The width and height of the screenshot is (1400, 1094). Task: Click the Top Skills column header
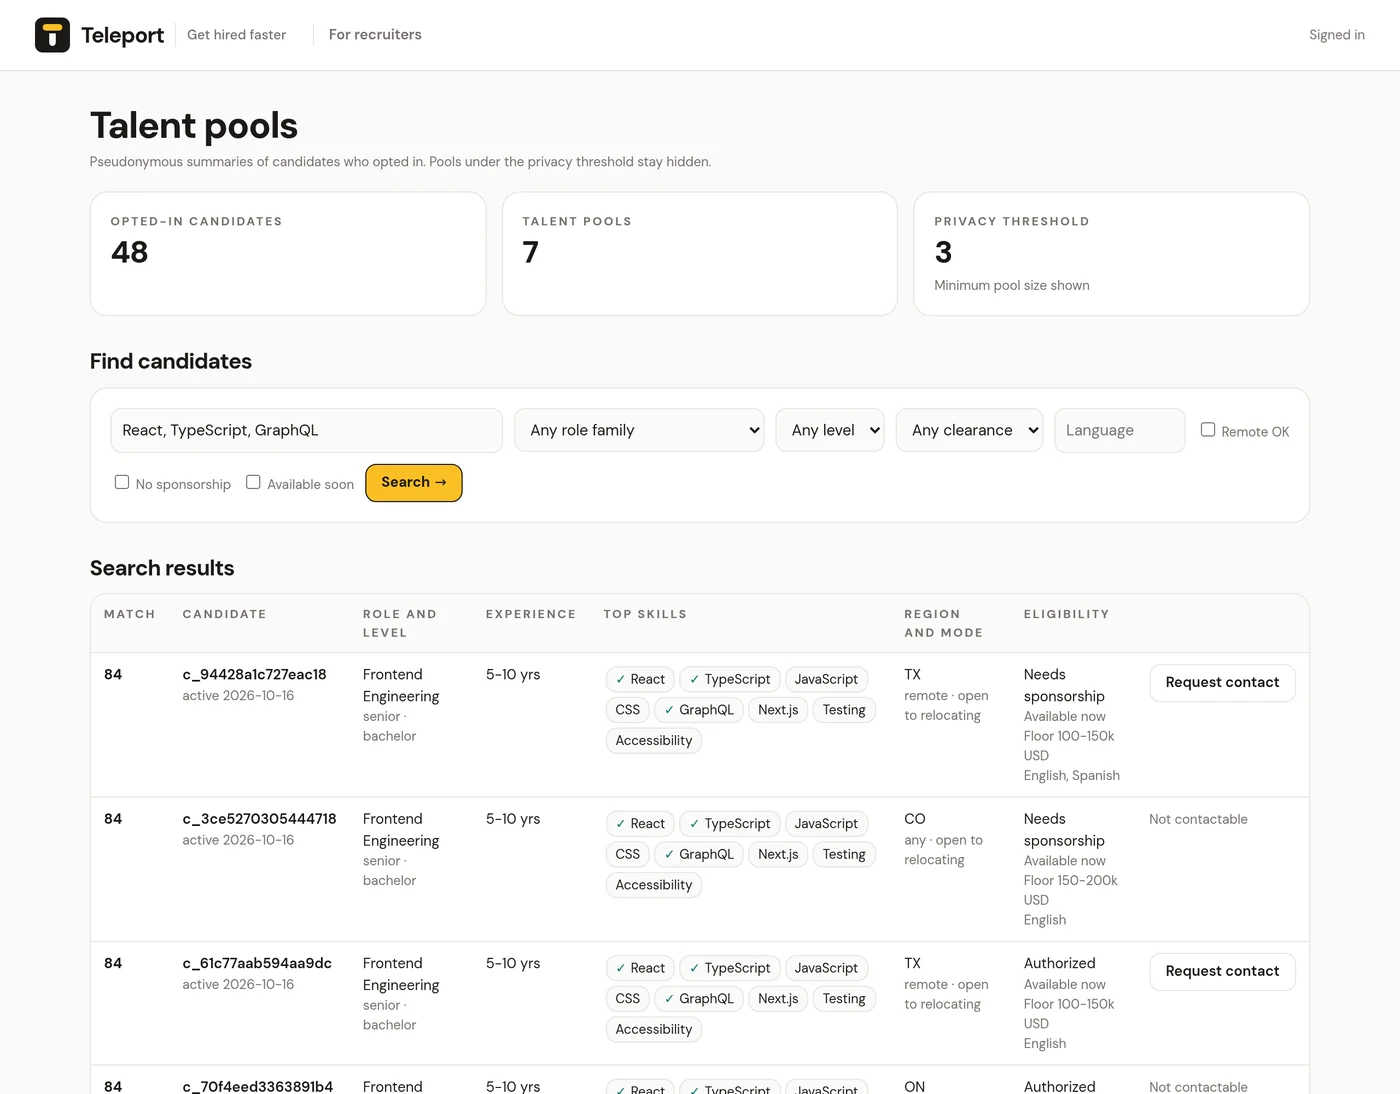click(645, 614)
